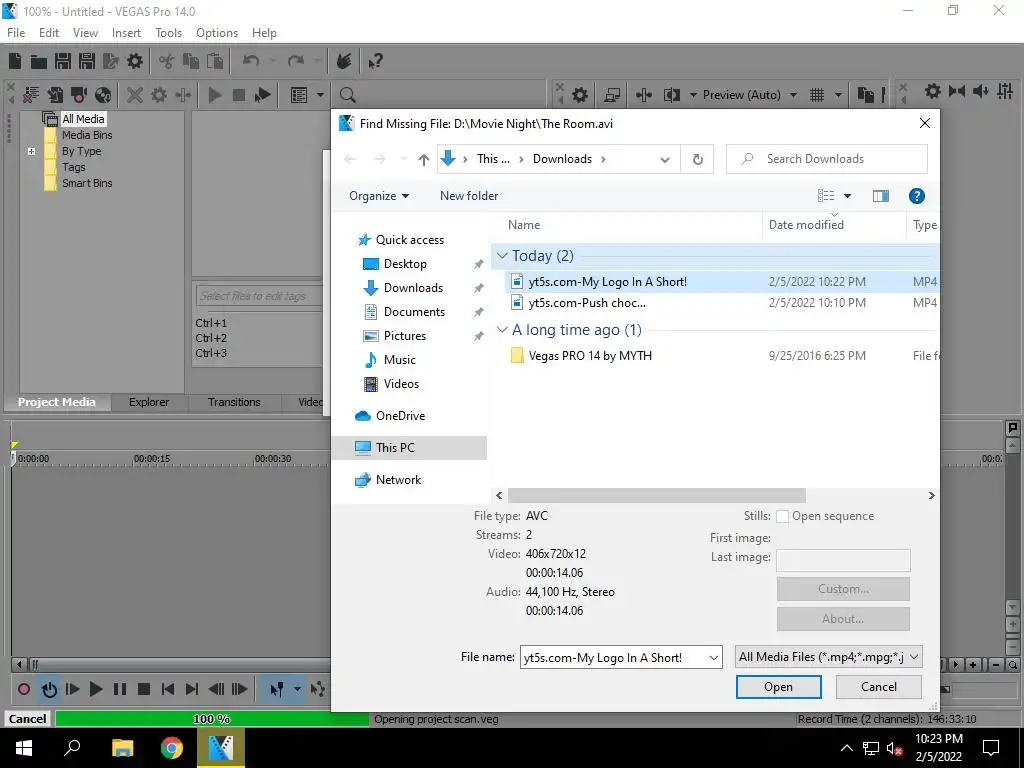Expand the By Type tree node
The image size is (1024, 768).
click(x=31, y=151)
